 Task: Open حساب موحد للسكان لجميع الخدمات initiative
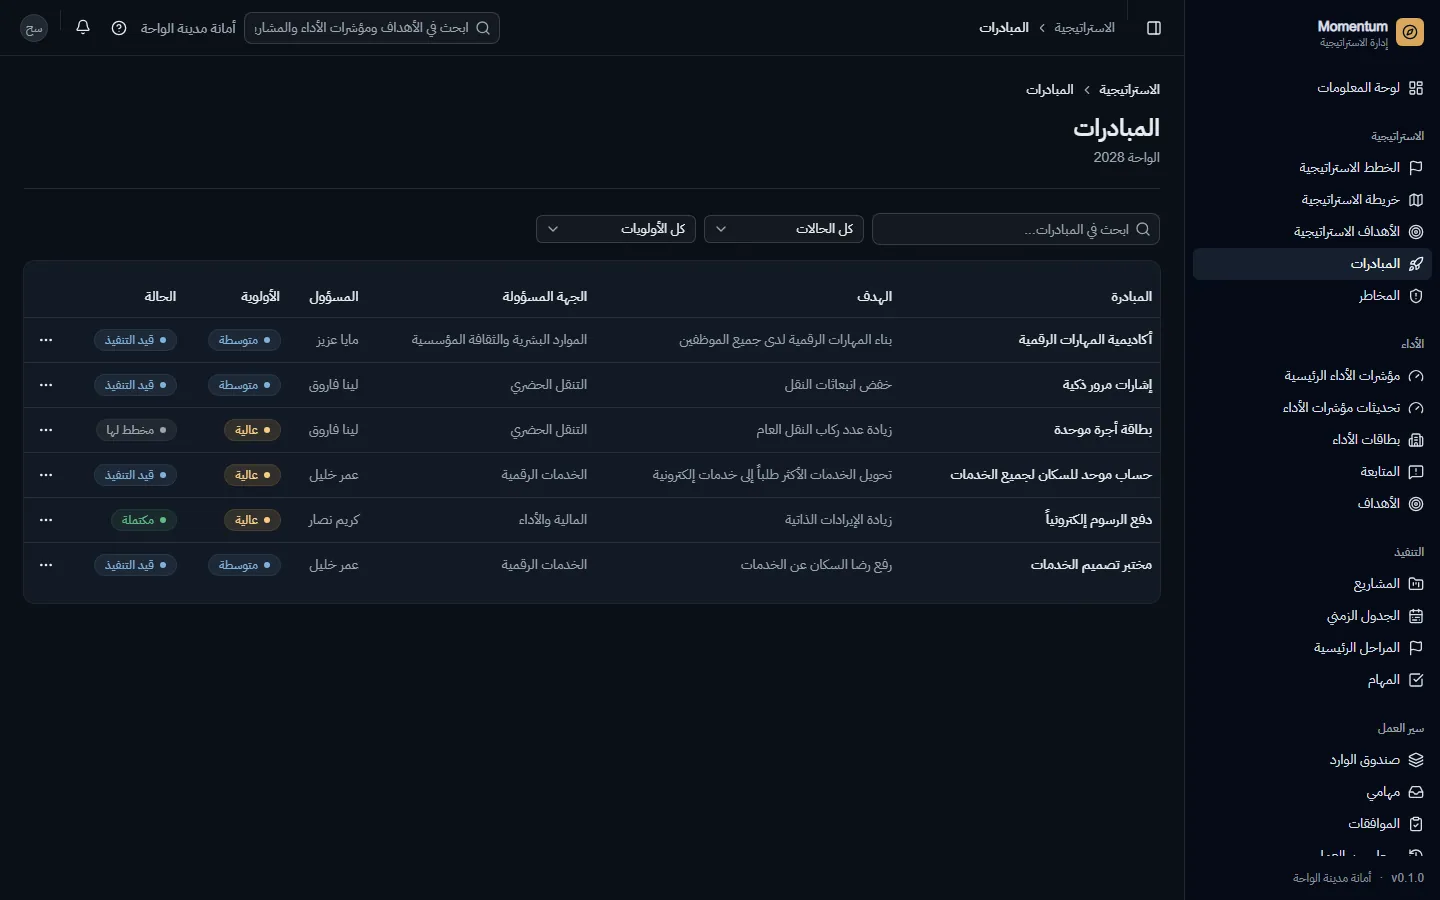(1051, 475)
